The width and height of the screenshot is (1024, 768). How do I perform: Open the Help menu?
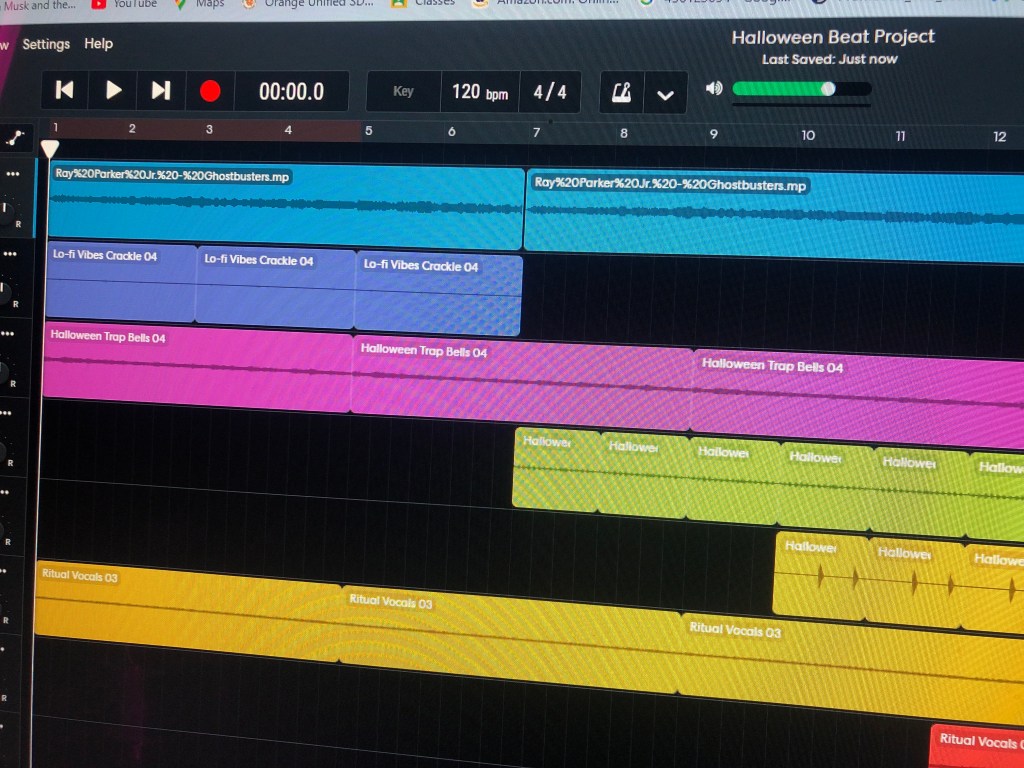pyautogui.click(x=98, y=44)
